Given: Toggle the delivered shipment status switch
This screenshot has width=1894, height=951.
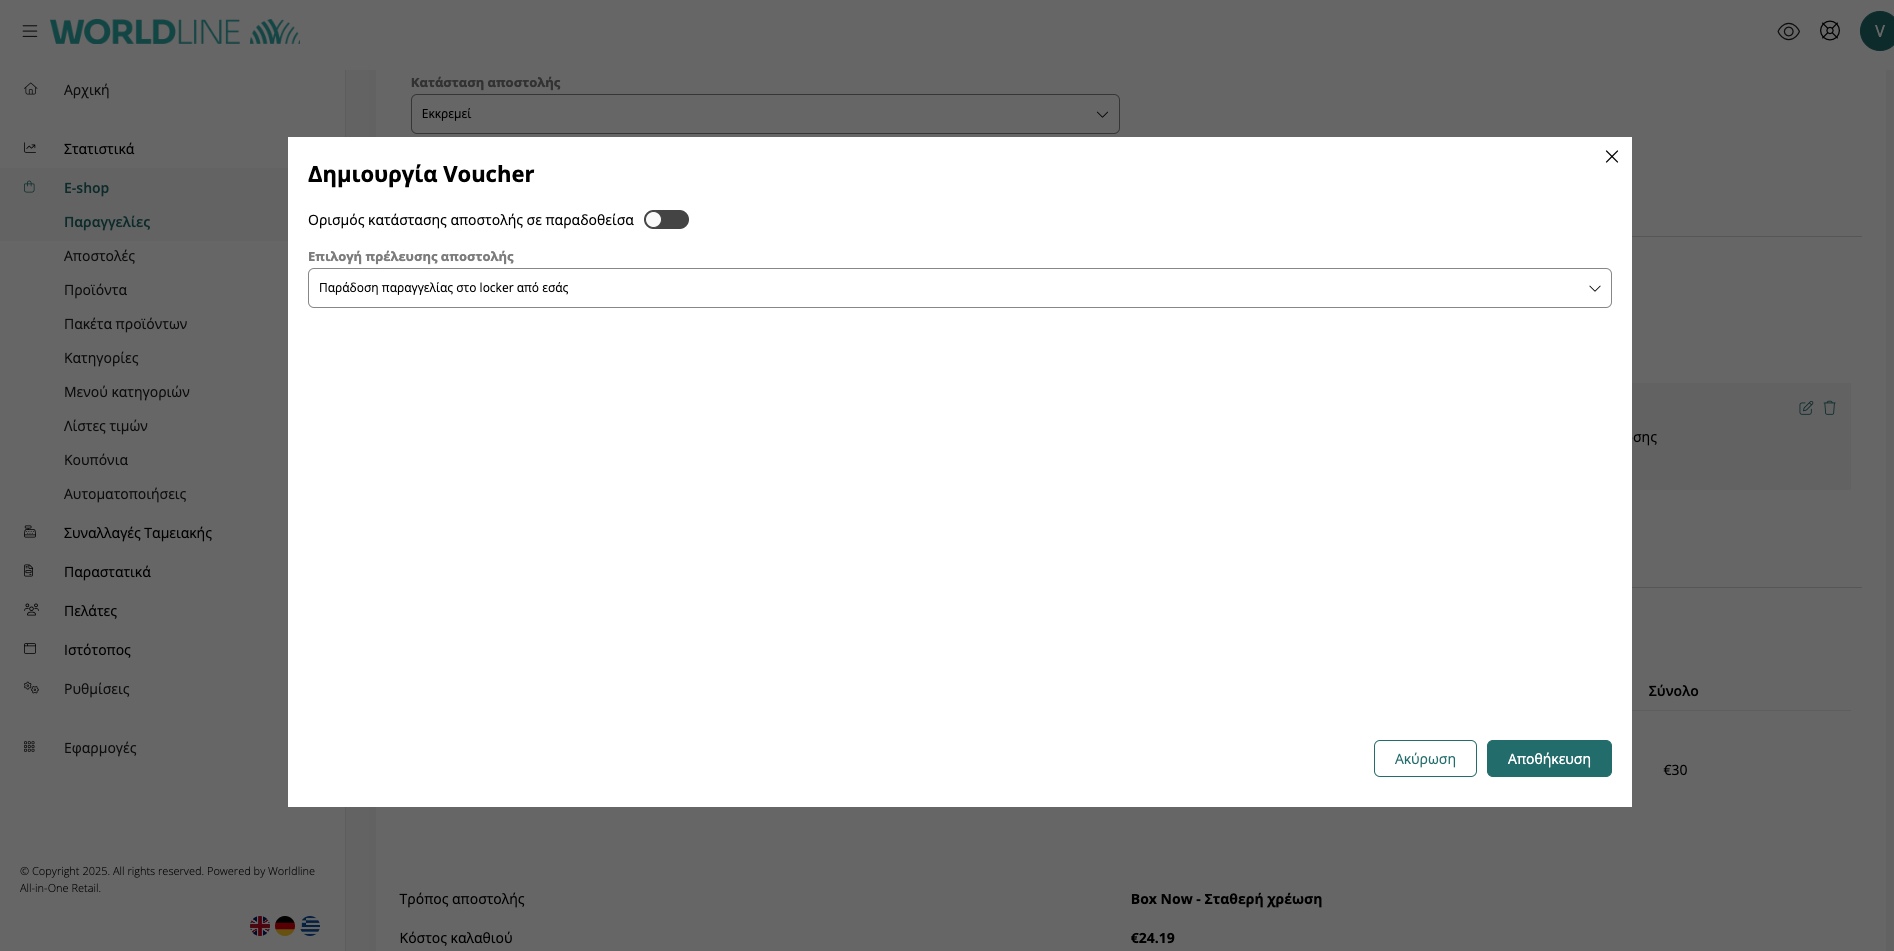Looking at the screenshot, I should (666, 220).
